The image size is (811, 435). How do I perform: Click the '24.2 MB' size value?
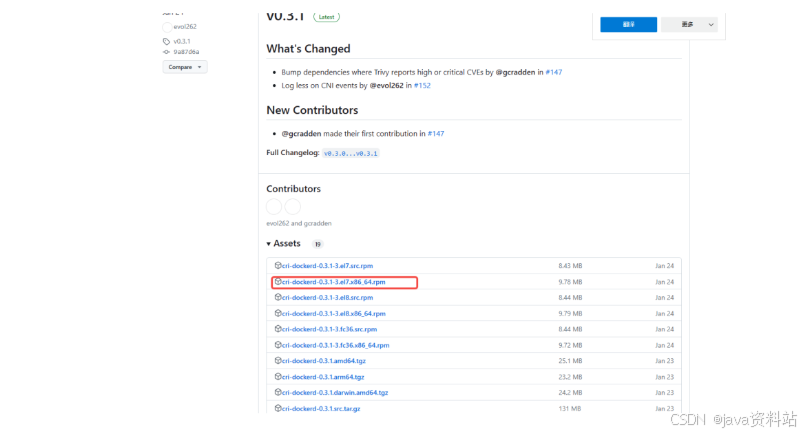pyautogui.click(x=570, y=393)
